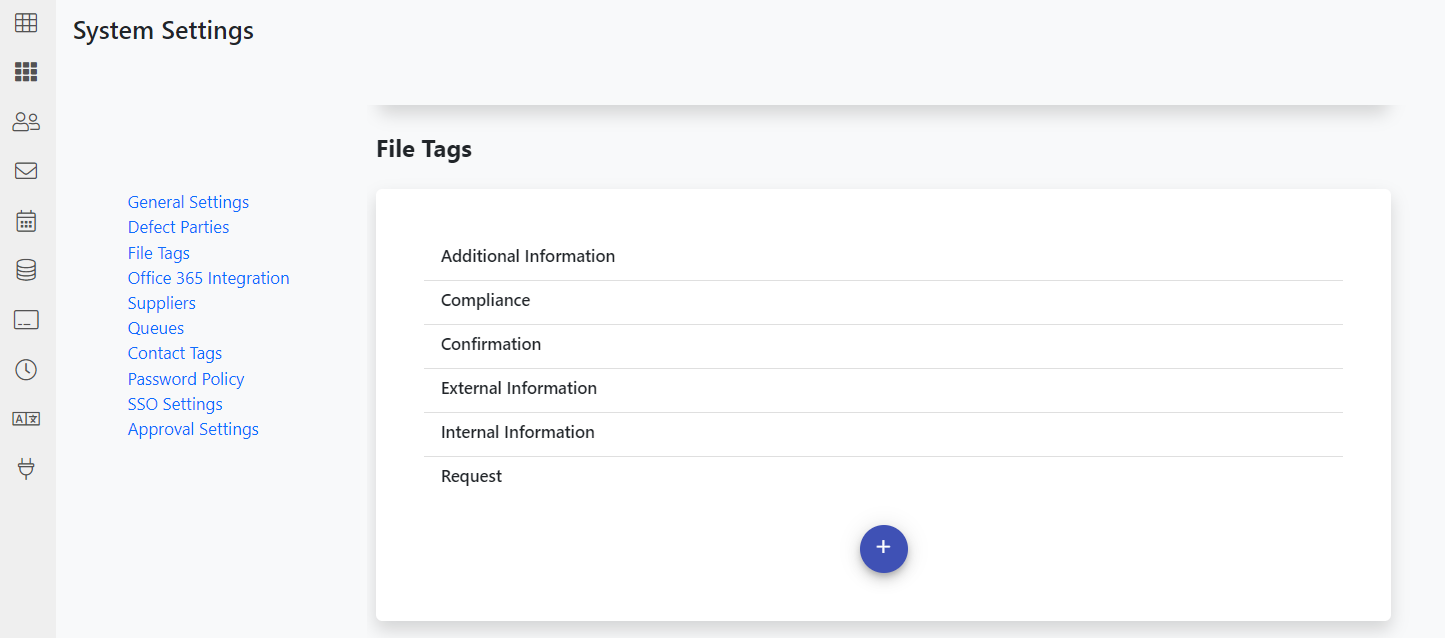Screen dimensions: 1445x638
Task: Open the calendar icon in sidebar
Action: pos(26,221)
